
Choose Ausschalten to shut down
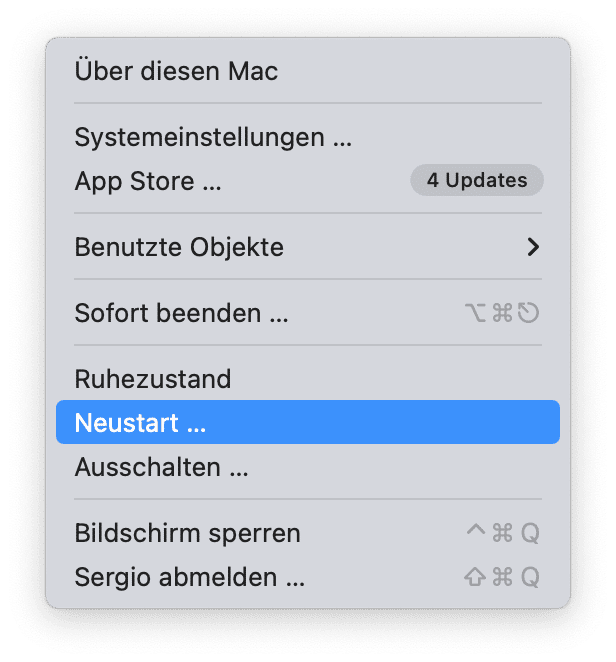coord(161,467)
